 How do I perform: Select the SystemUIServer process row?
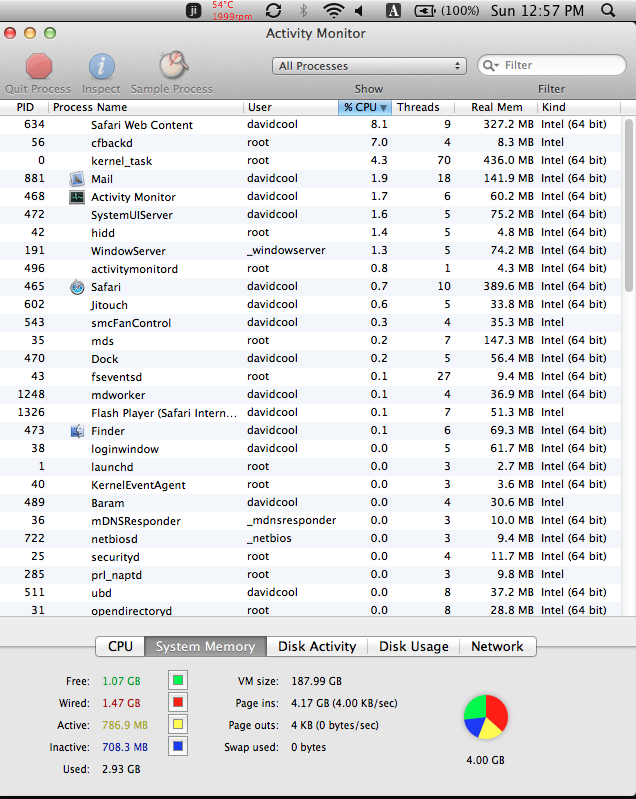(x=310, y=215)
